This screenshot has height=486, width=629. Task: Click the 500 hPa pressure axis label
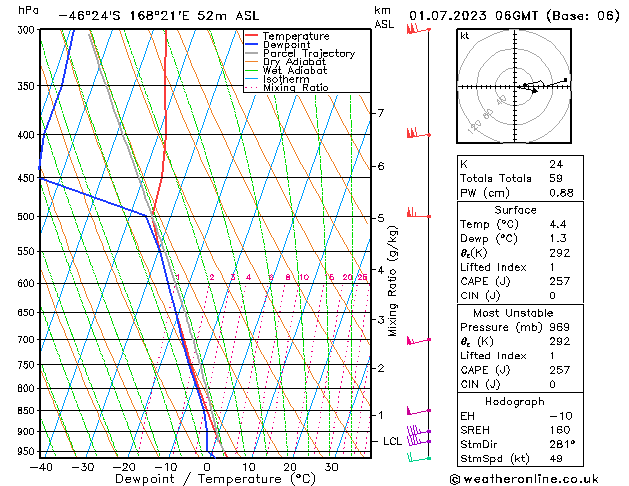[x=25, y=216]
